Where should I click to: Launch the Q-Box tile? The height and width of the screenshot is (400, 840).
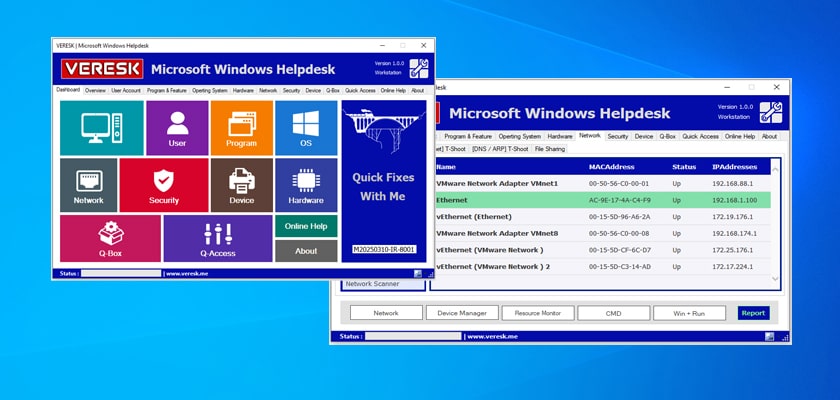click(x=110, y=239)
